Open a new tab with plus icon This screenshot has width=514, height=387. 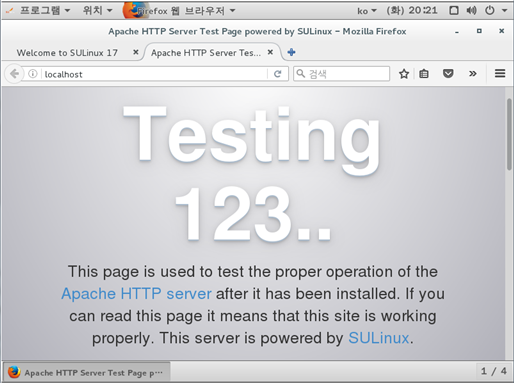coord(291,52)
